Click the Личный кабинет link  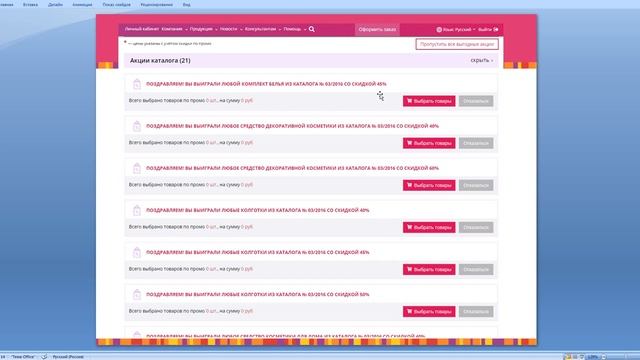tap(142, 29)
